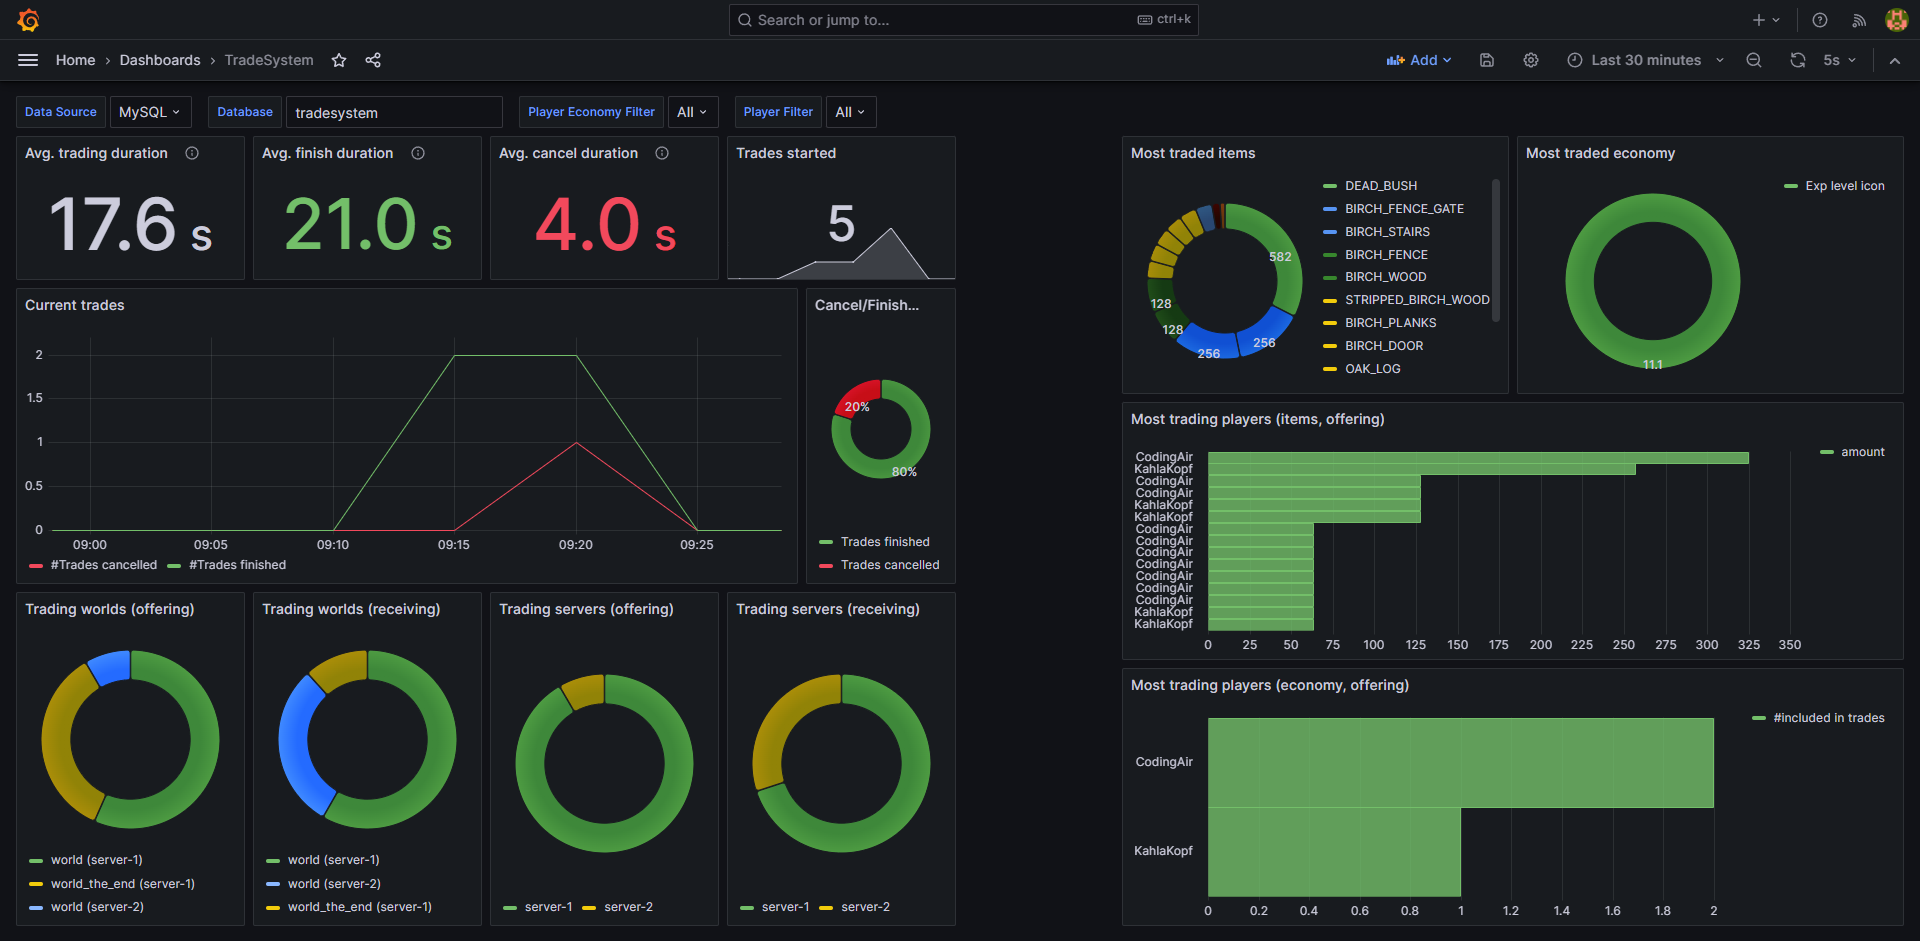Click the DEAD_BUSH legend link

(1381, 185)
